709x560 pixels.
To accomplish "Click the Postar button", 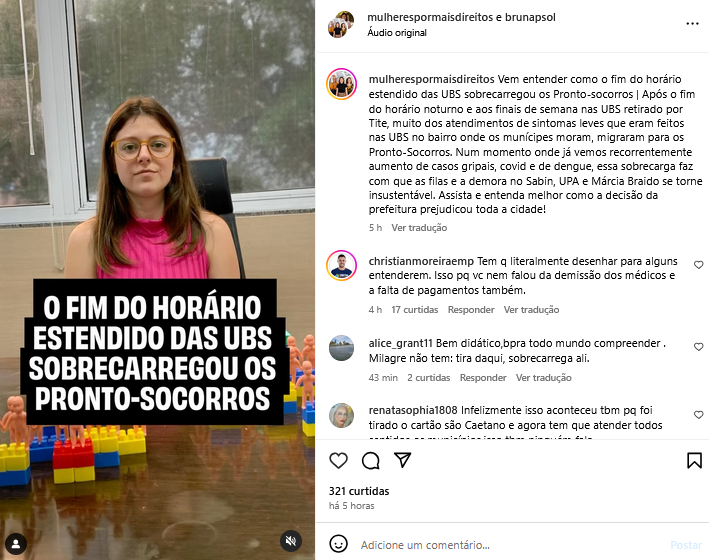I will click(685, 545).
